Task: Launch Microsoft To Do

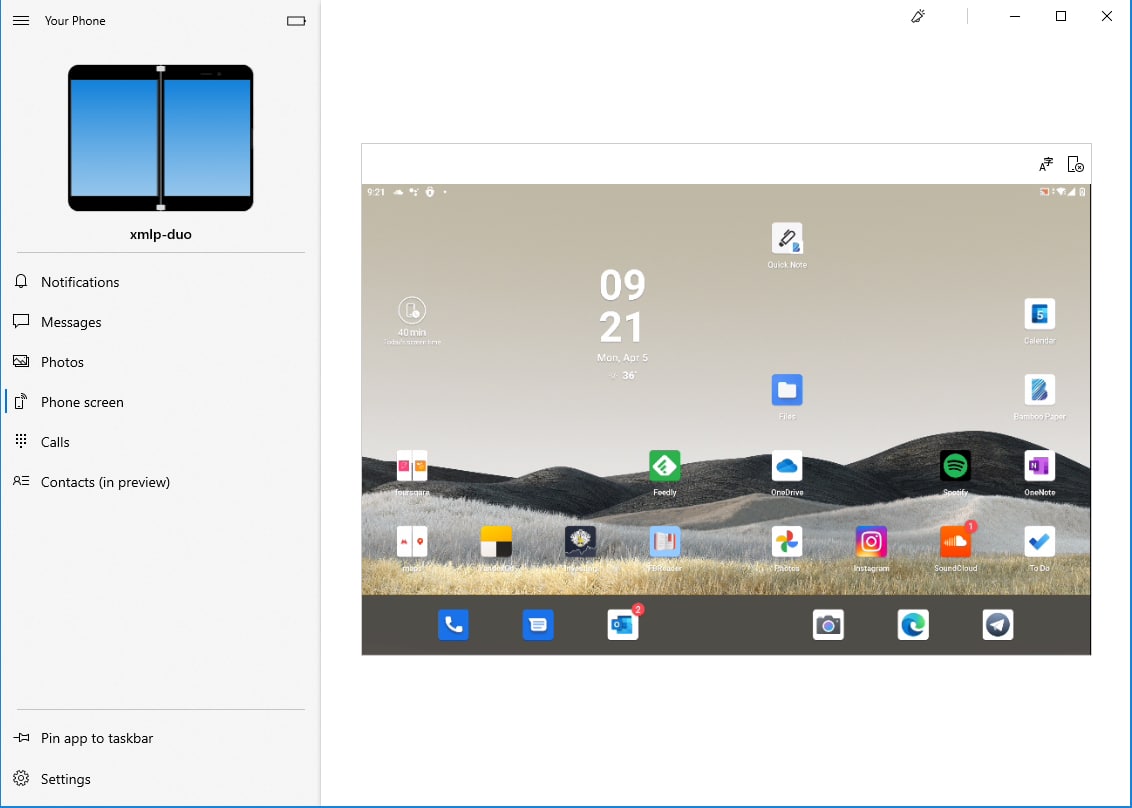Action: (1040, 549)
